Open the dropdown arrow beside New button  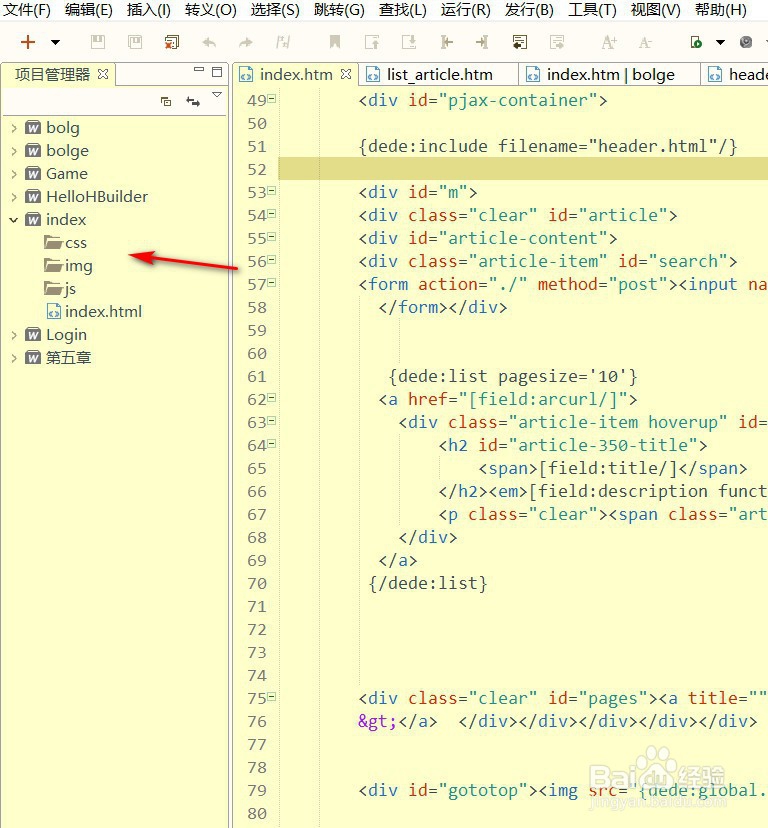click(x=55, y=42)
